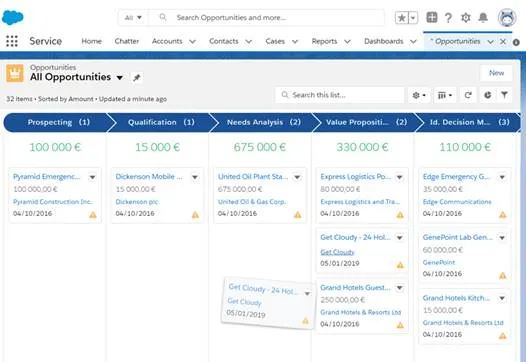The height and width of the screenshot is (362, 526).
Task: Click warning icon on Grand Hotels Guest card
Action: click(400, 325)
